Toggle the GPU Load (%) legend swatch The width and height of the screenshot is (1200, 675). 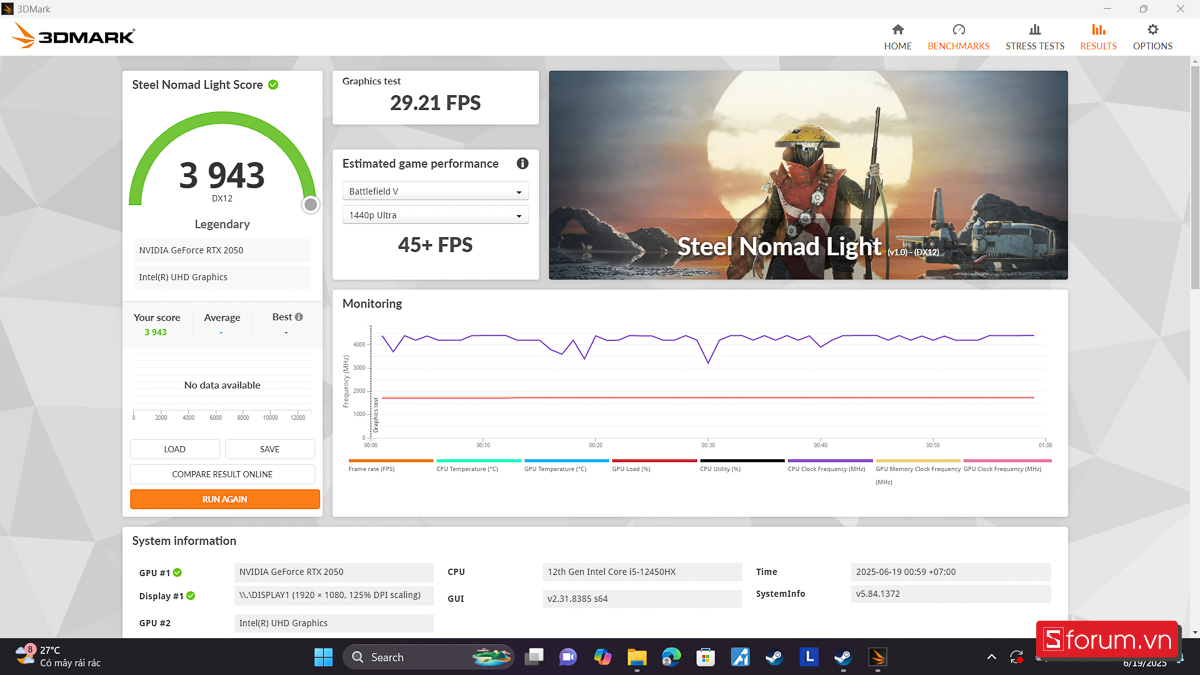point(654,461)
